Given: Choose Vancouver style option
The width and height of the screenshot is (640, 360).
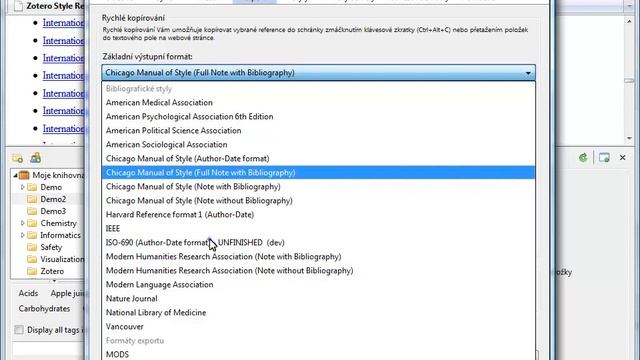Looking at the screenshot, I should pyautogui.click(x=318, y=327).
